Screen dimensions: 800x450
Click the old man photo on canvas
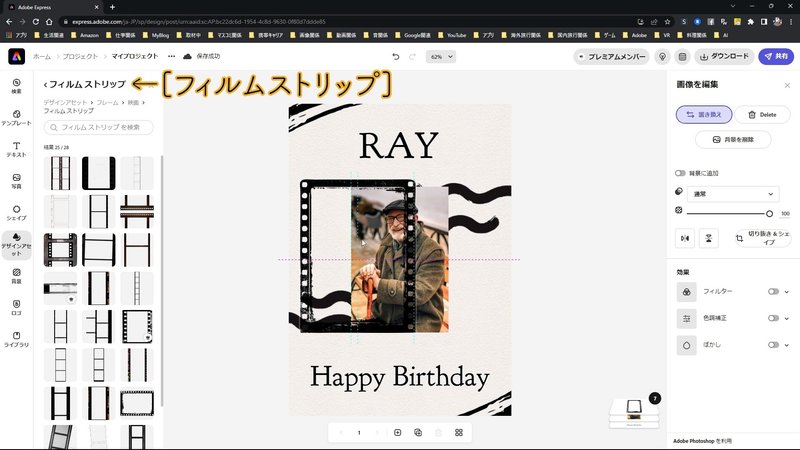[399, 260]
